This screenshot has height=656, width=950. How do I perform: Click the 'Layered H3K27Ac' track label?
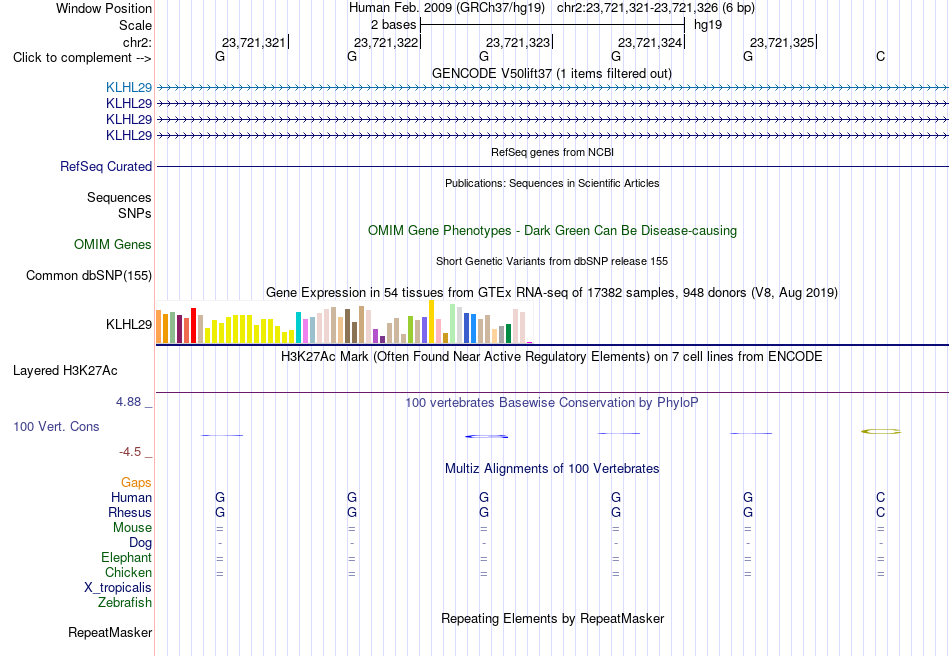[x=65, y=371]
